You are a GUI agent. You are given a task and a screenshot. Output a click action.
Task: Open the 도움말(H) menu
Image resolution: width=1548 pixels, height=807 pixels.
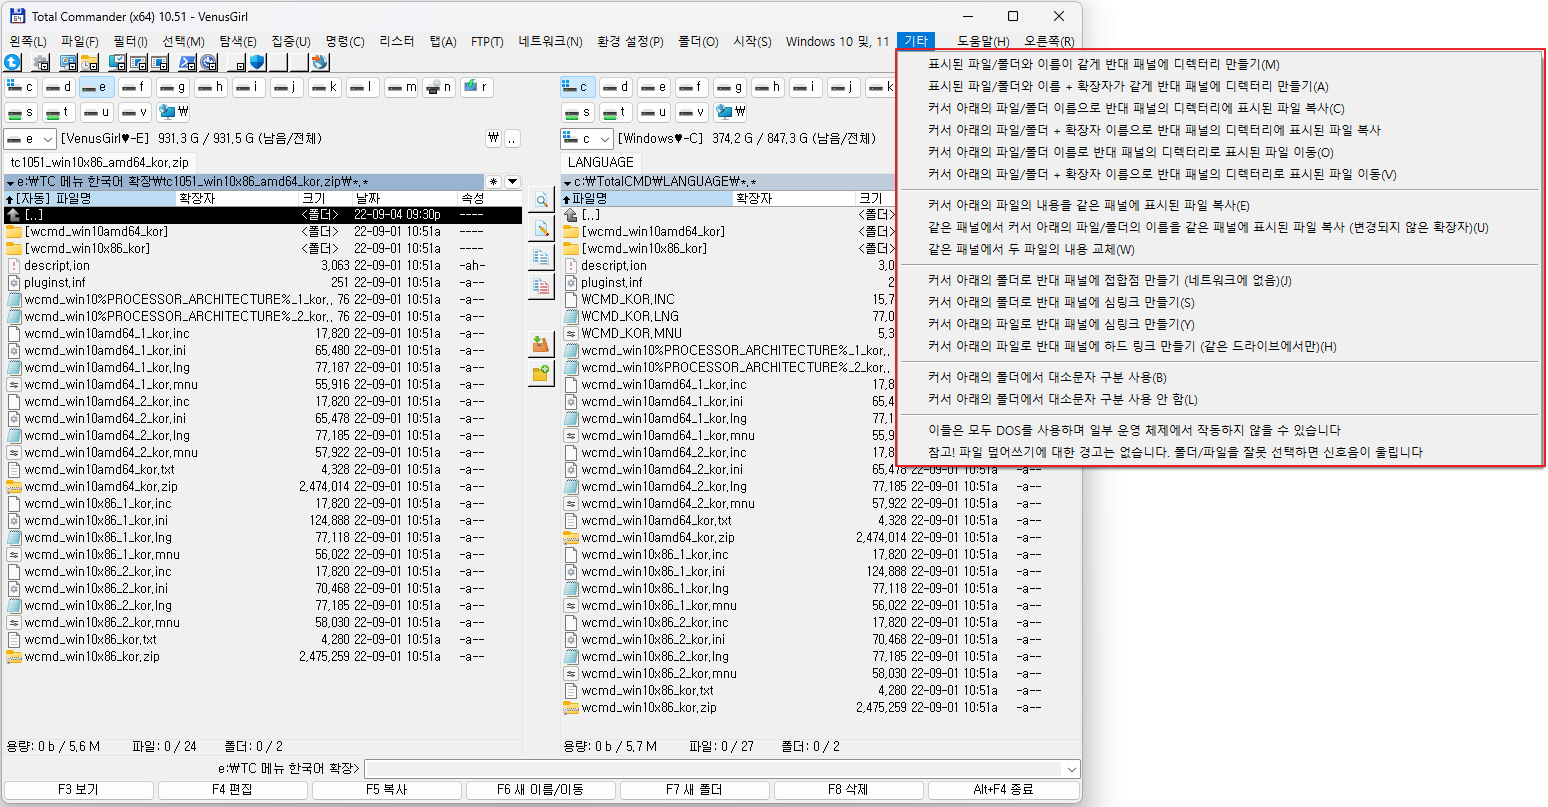(983, 41)
